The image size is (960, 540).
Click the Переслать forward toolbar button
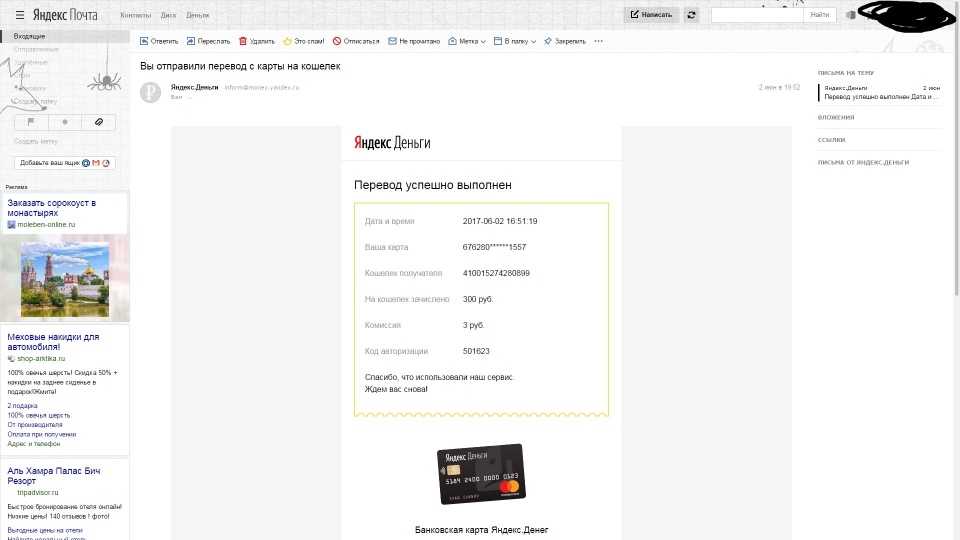click(208, 41)
